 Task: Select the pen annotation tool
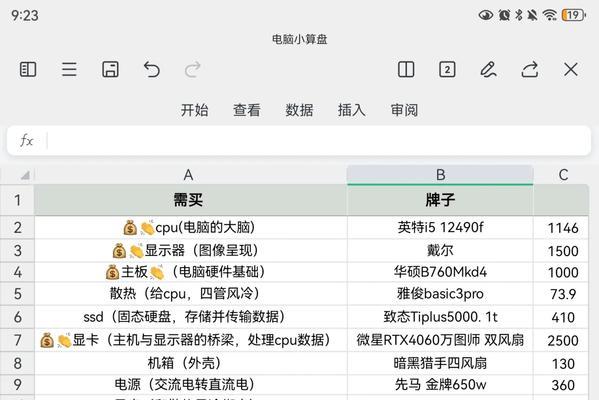488,70
